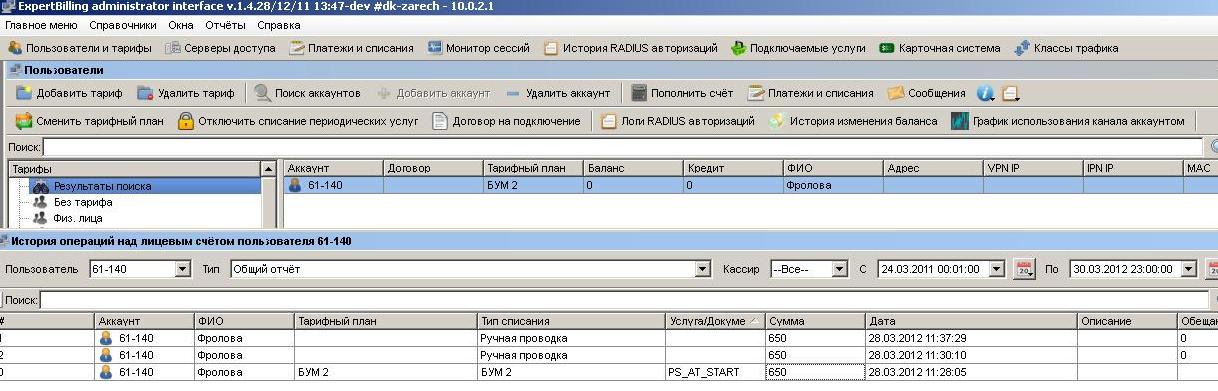
Task: Open Серверы доступа window
Action: tap(221, 47)
